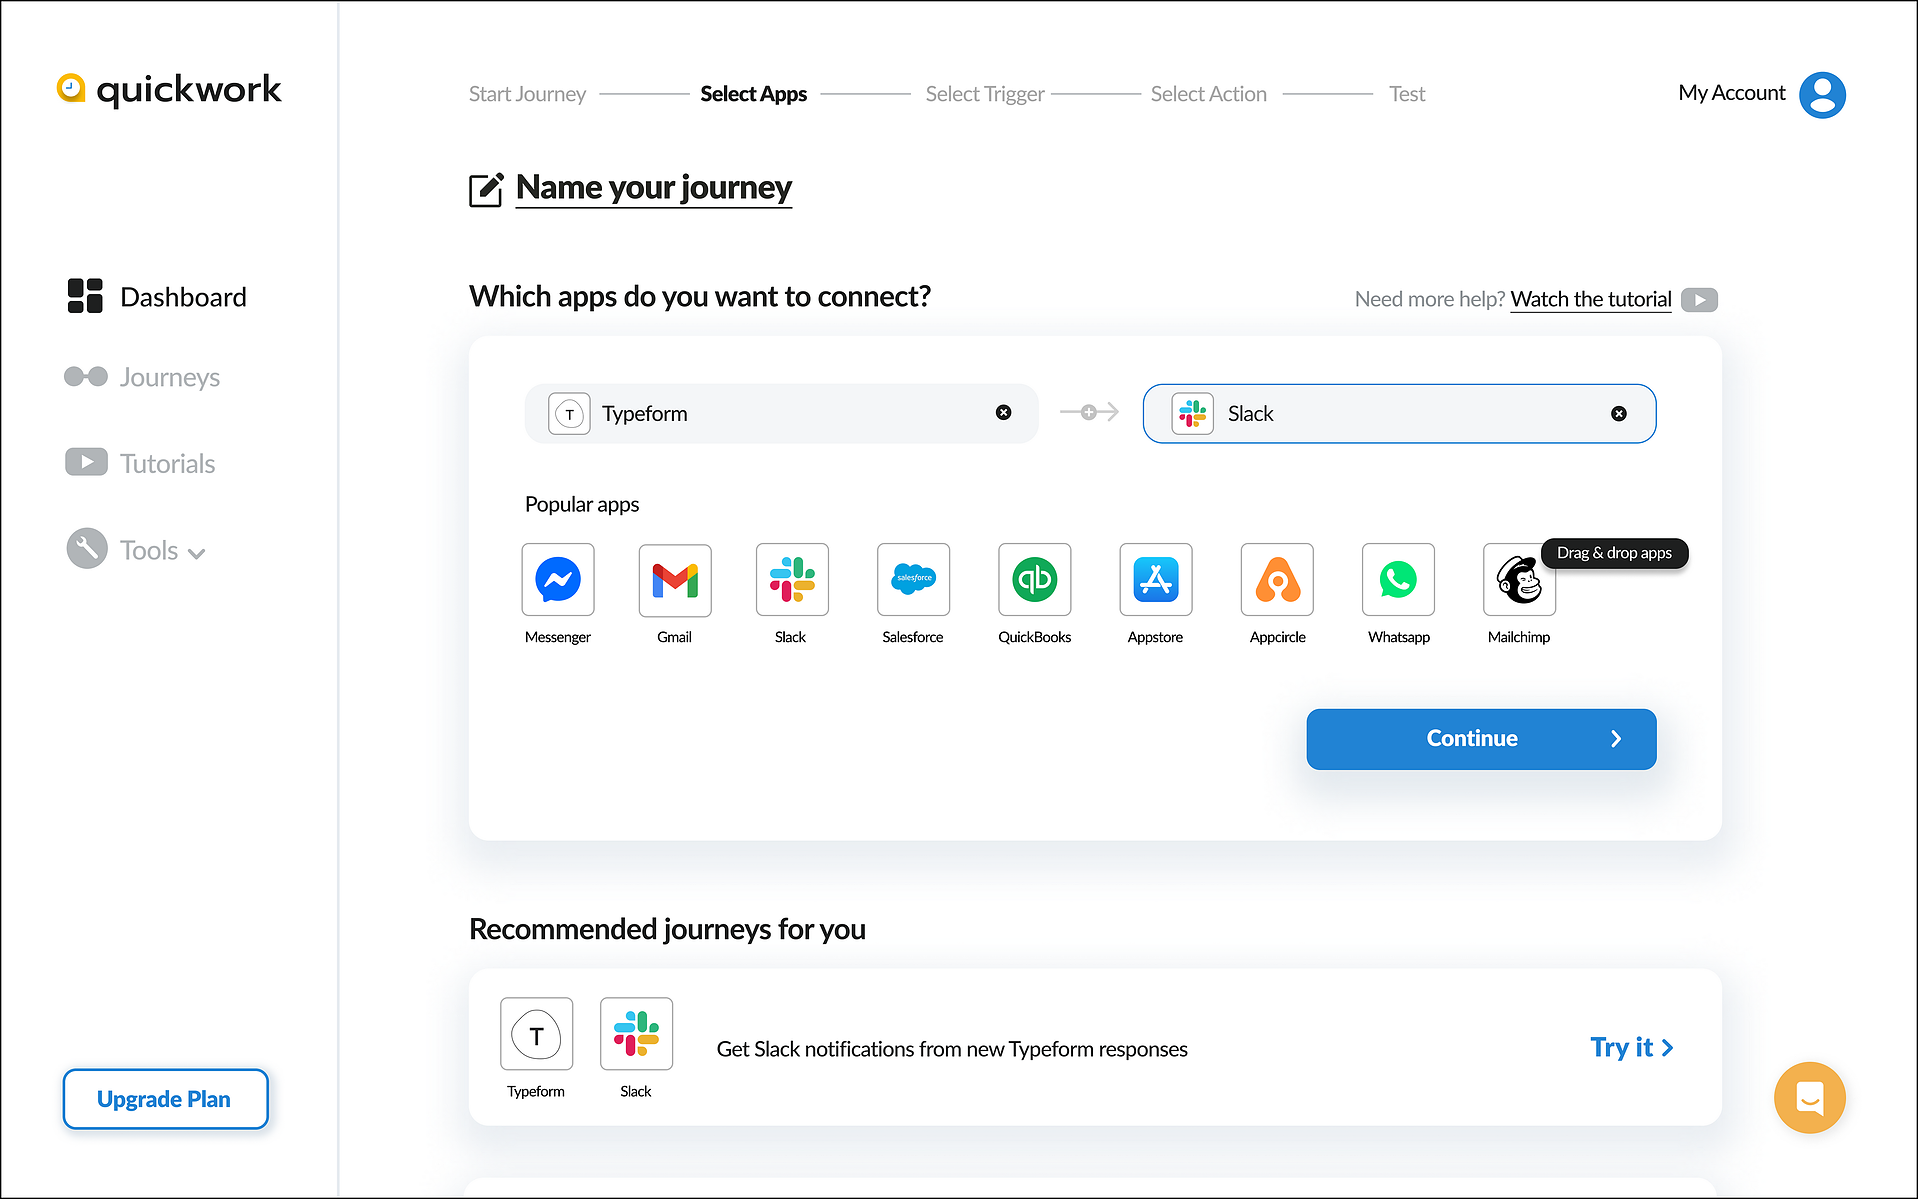Click the 'Which apps do you want to connect?' heading
Viewport: 1918px width, 1199px height.
pyautogui.click(x=700, y=297)
